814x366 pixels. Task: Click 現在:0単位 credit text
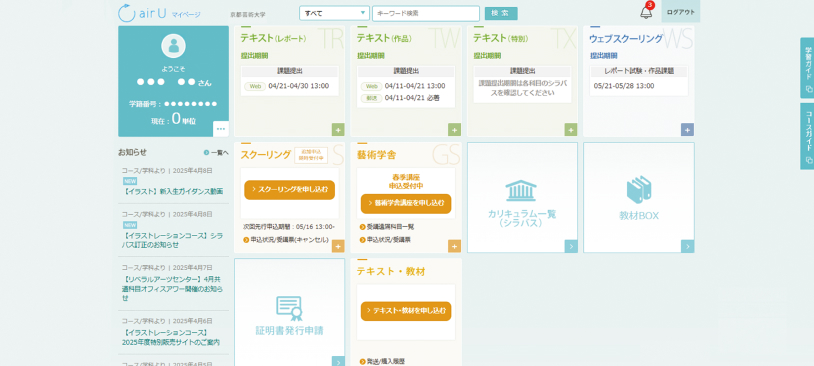[x=173, y=119]
